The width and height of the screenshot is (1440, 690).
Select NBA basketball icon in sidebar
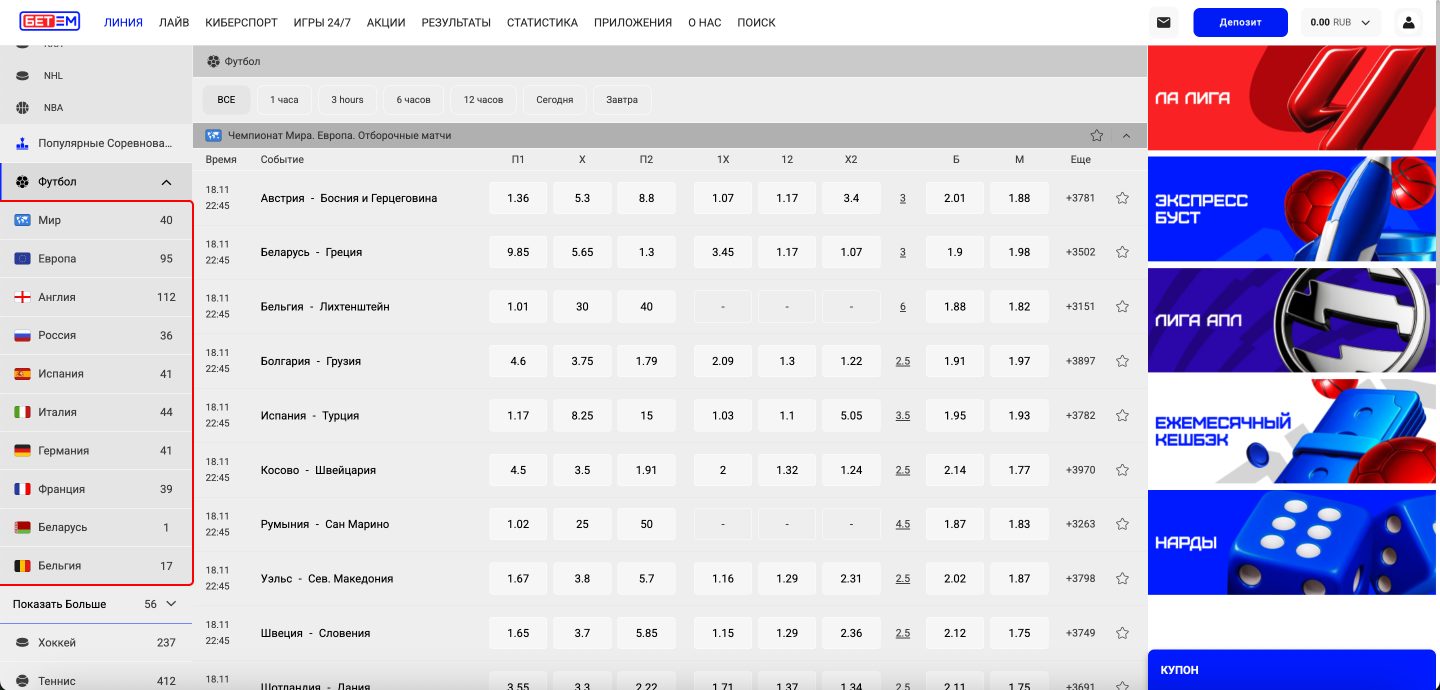click(x=23, y=108)
